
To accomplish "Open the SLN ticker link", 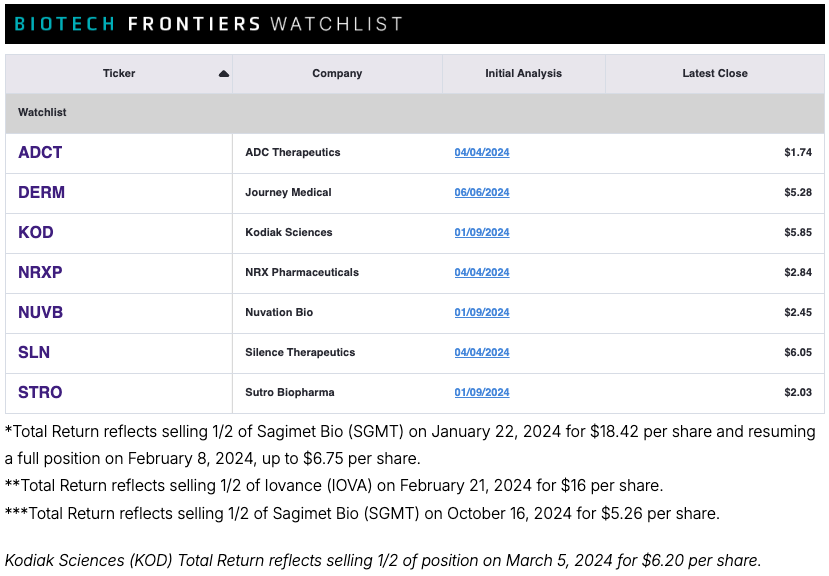I will pos(34,352).
